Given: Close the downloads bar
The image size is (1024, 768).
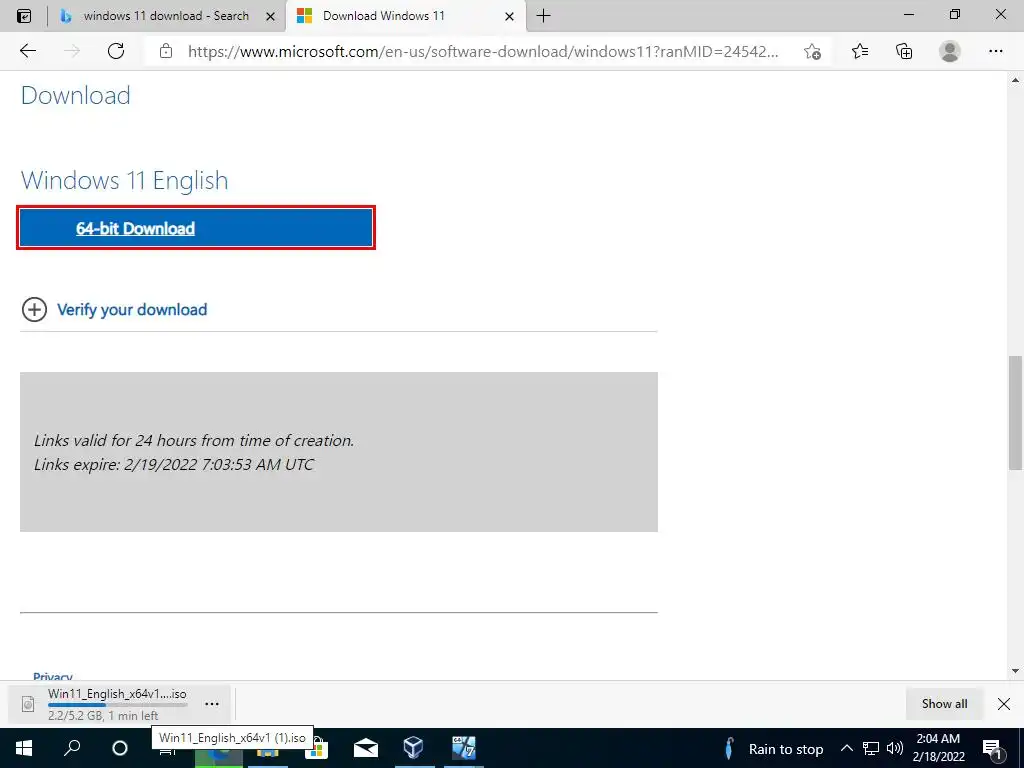Looking at the screenshot, I should pyautogui.click(x=1004, y=704).
